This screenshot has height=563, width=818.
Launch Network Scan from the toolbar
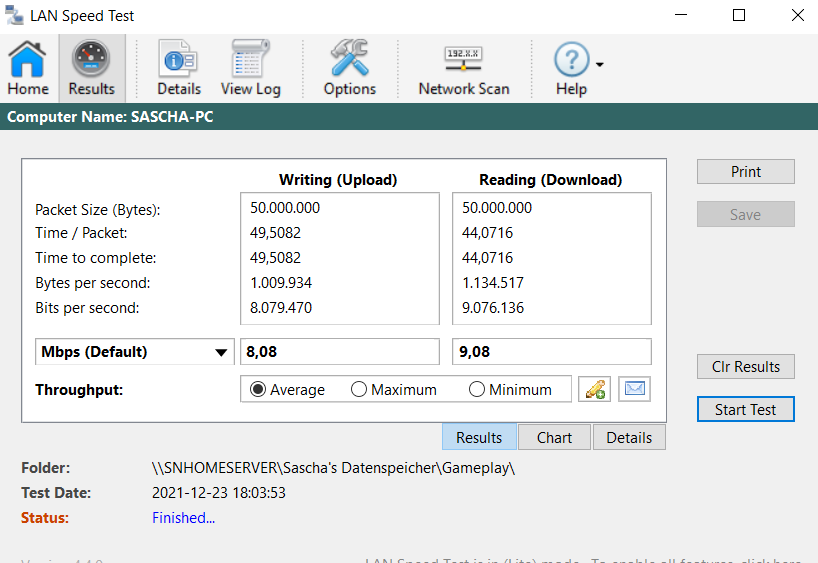(x=464, y=68)
